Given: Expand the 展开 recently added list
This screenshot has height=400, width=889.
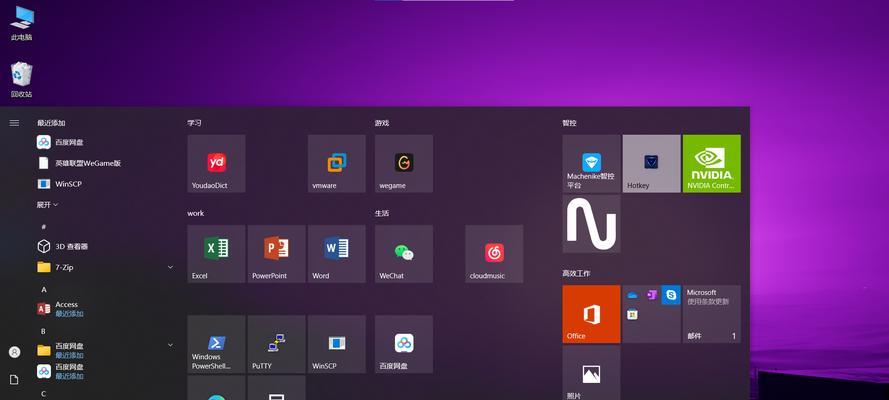Looking at the screenshot, I should tap(47, 205).
